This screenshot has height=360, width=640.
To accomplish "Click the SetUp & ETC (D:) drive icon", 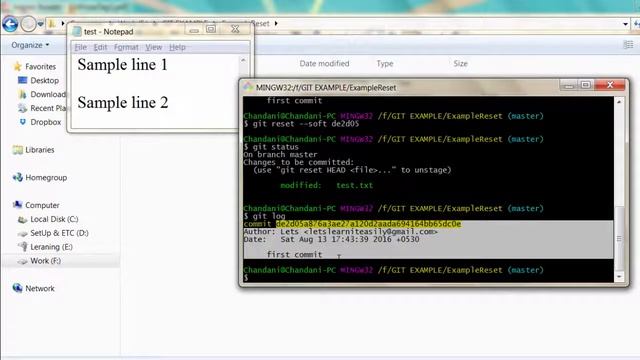I will tap(22, 233).
